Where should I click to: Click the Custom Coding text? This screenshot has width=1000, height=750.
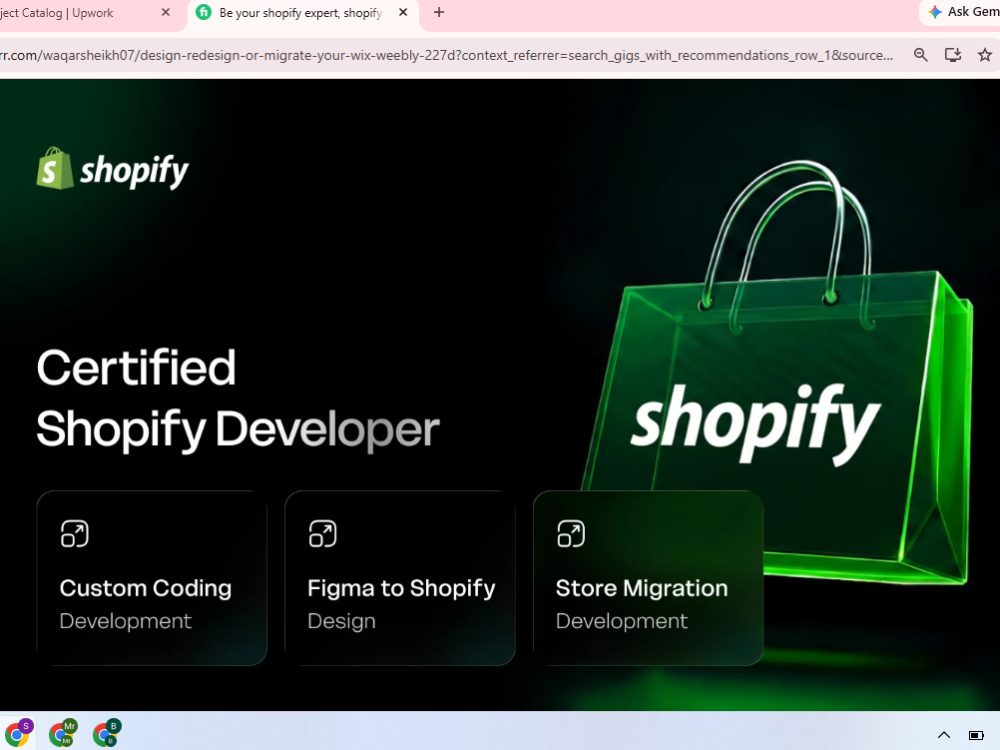coord(145,588)
